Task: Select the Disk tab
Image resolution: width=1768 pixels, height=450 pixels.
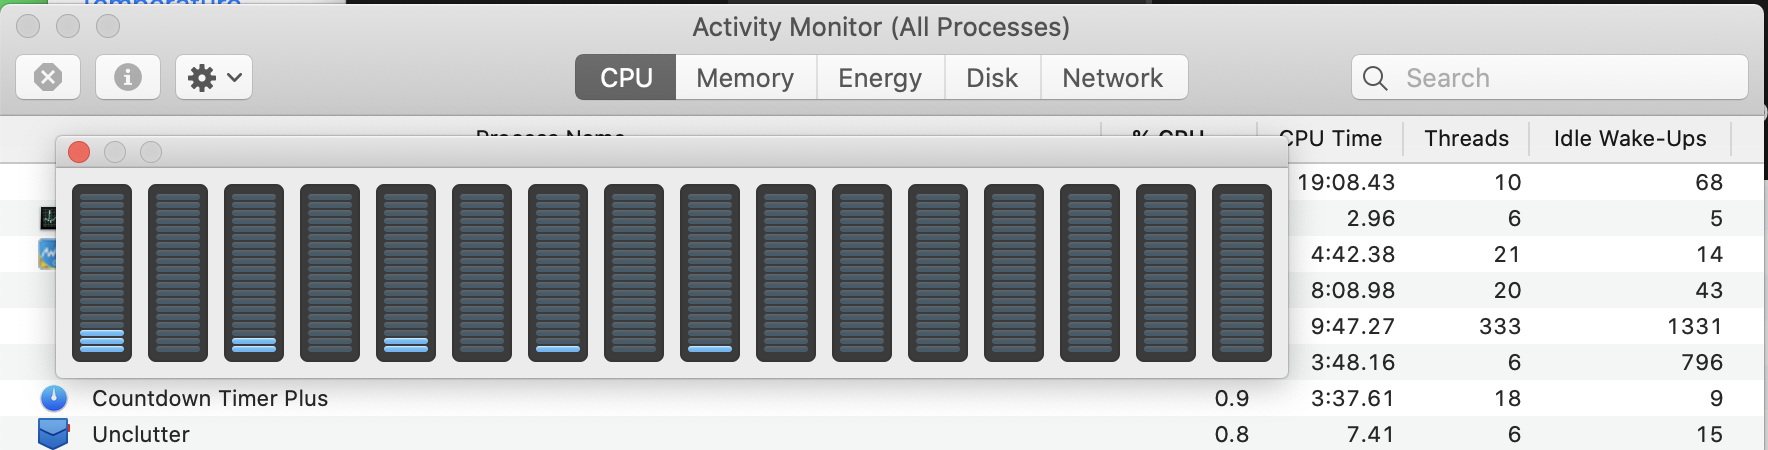Action: [x=992, y=77]
